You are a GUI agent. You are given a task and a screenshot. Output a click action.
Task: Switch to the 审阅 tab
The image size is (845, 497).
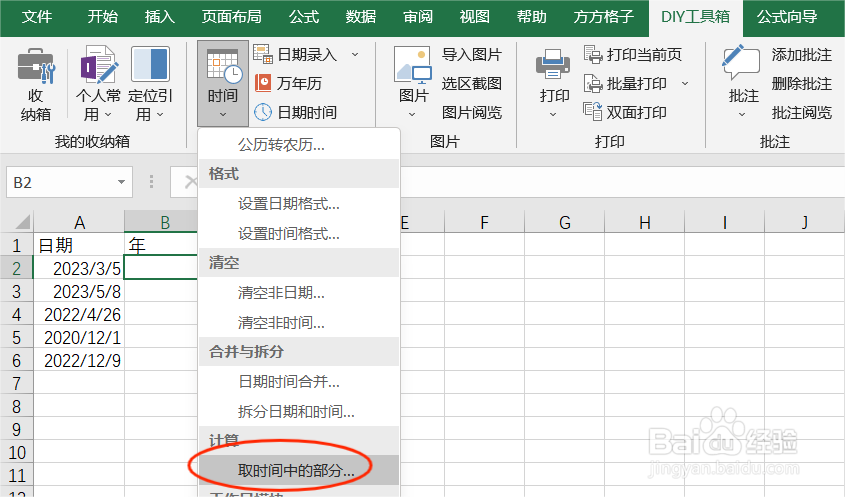click(x=418, y=17)
